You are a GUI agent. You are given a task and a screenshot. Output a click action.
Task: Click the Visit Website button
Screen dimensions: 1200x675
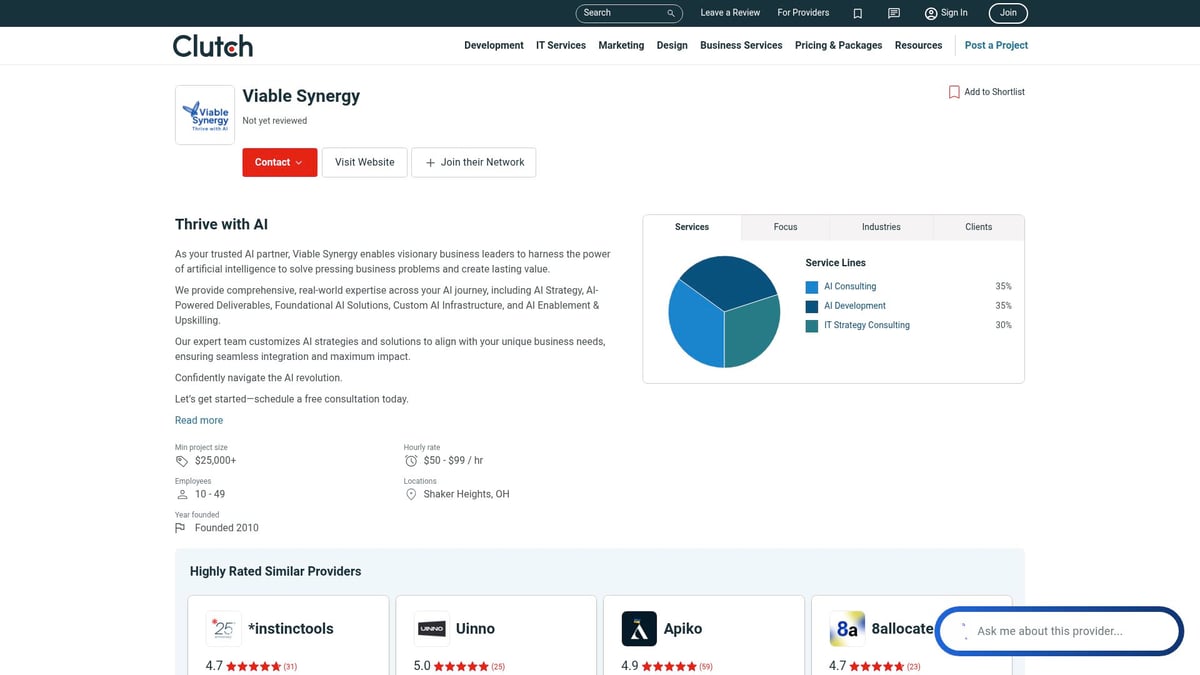click(365, 163)
